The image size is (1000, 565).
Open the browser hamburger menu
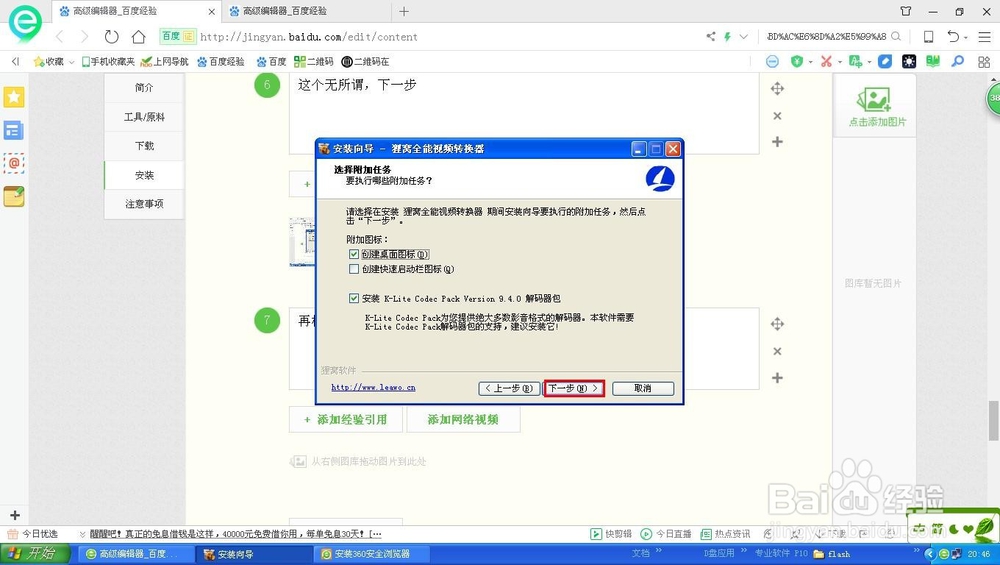(x=984, y=36)
